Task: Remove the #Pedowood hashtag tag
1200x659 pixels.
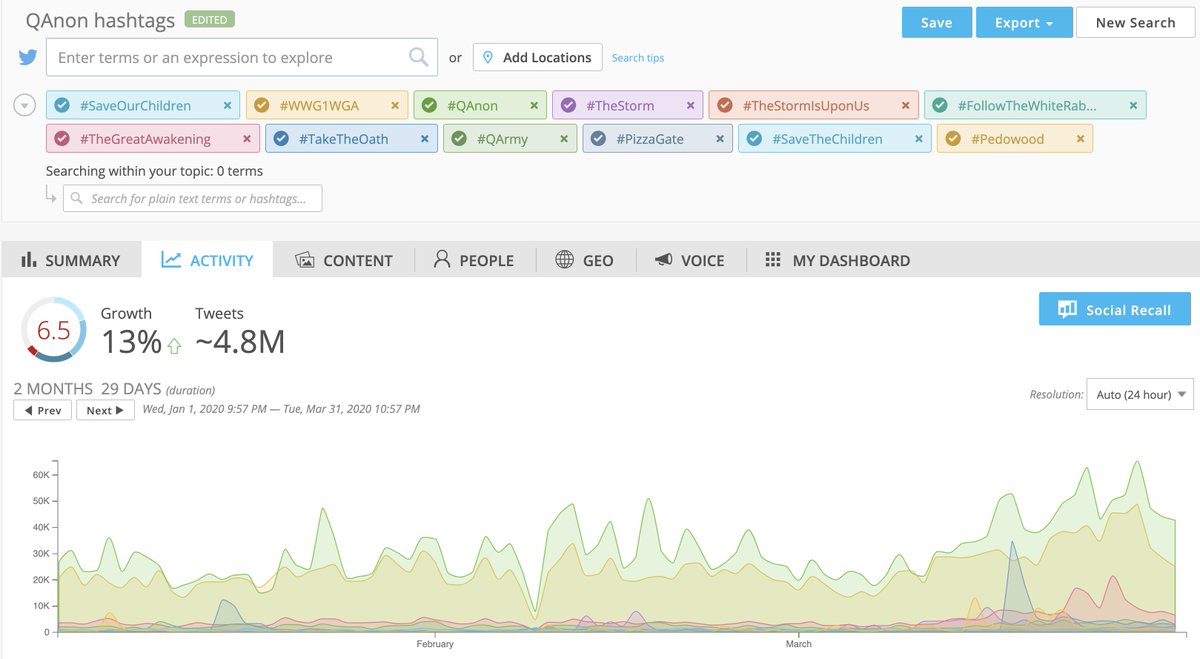Action: pos(1080,139)
